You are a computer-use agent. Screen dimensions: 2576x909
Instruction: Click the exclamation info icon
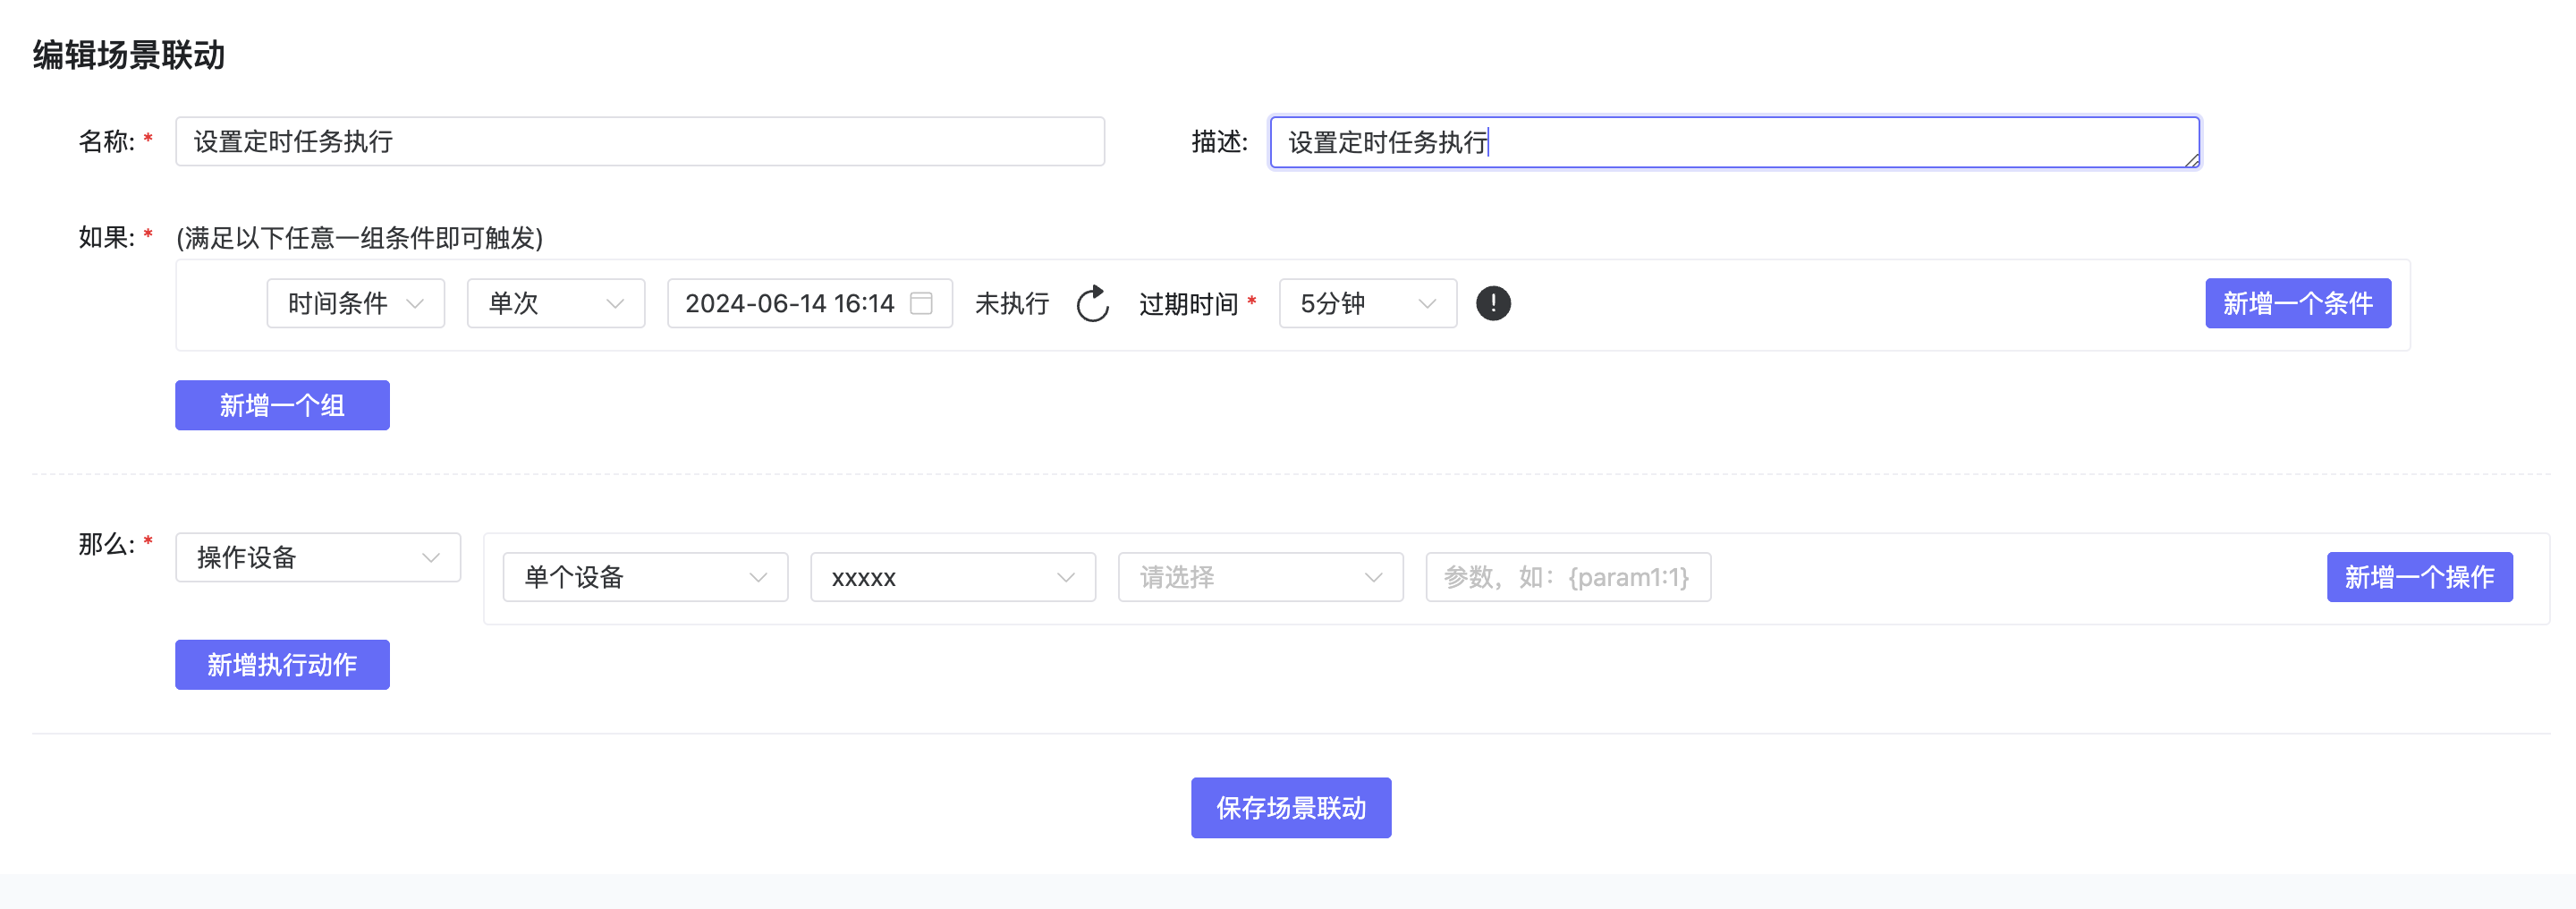click(x=1492, y=303)
